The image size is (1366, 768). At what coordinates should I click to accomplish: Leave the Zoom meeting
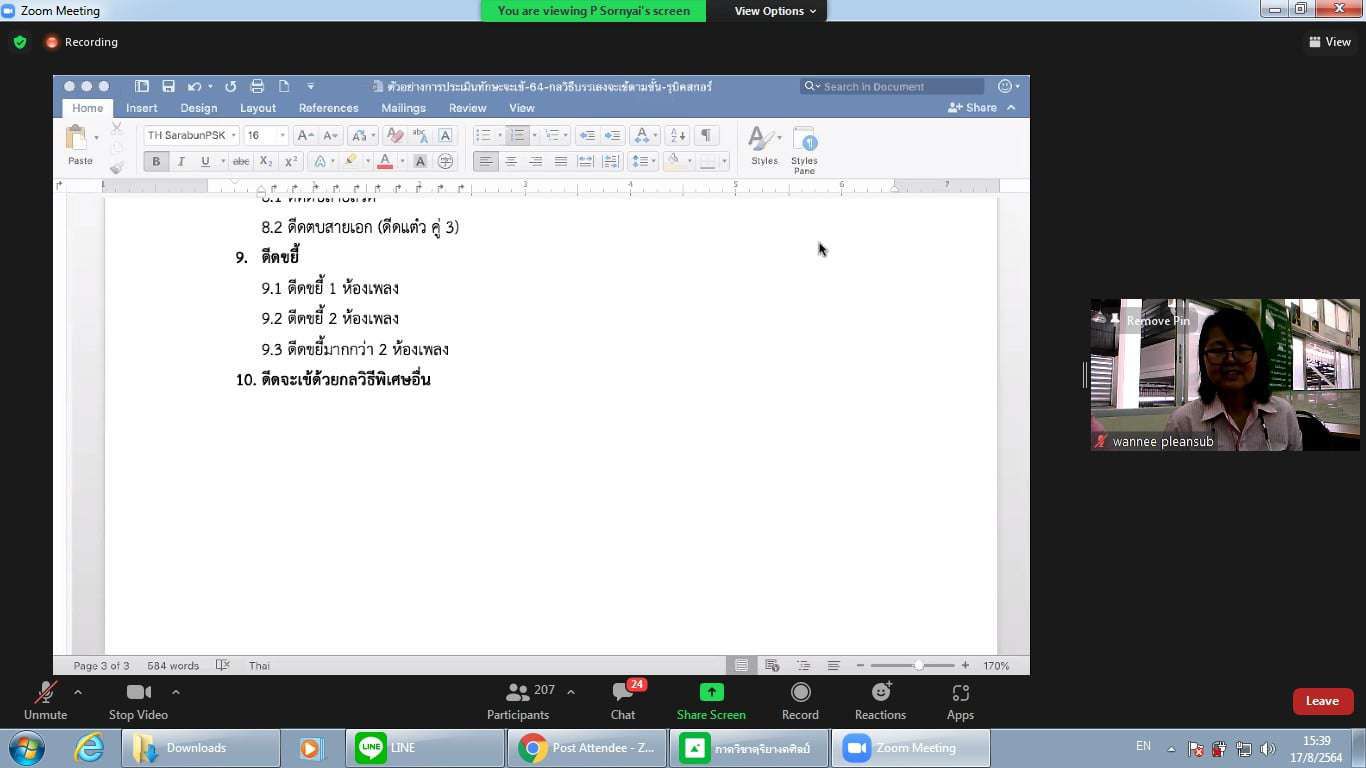(x=1322, y=701)
